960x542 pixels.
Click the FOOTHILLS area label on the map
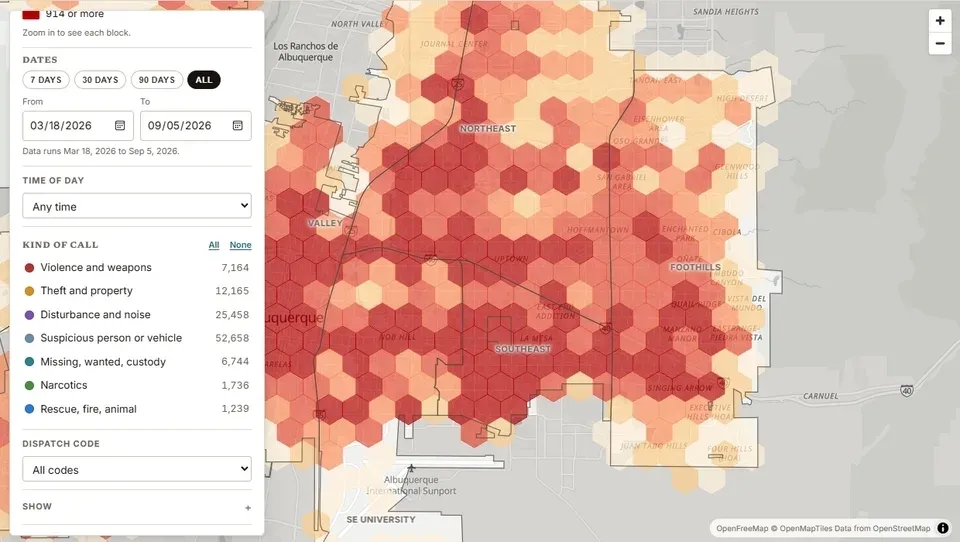[695, 268]
